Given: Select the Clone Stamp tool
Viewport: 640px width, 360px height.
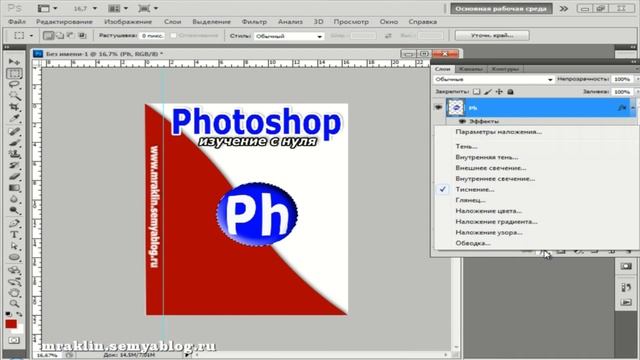Looking at the screenshot, I should tap(14, 154).
